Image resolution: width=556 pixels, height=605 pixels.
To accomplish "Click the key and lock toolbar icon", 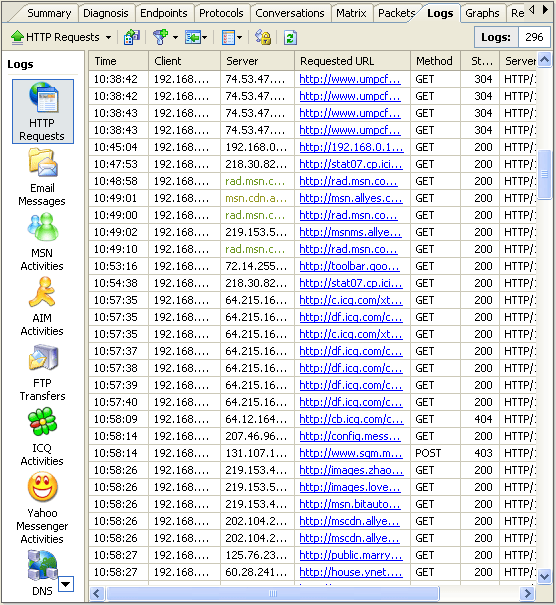I will [x=263, y=37].
